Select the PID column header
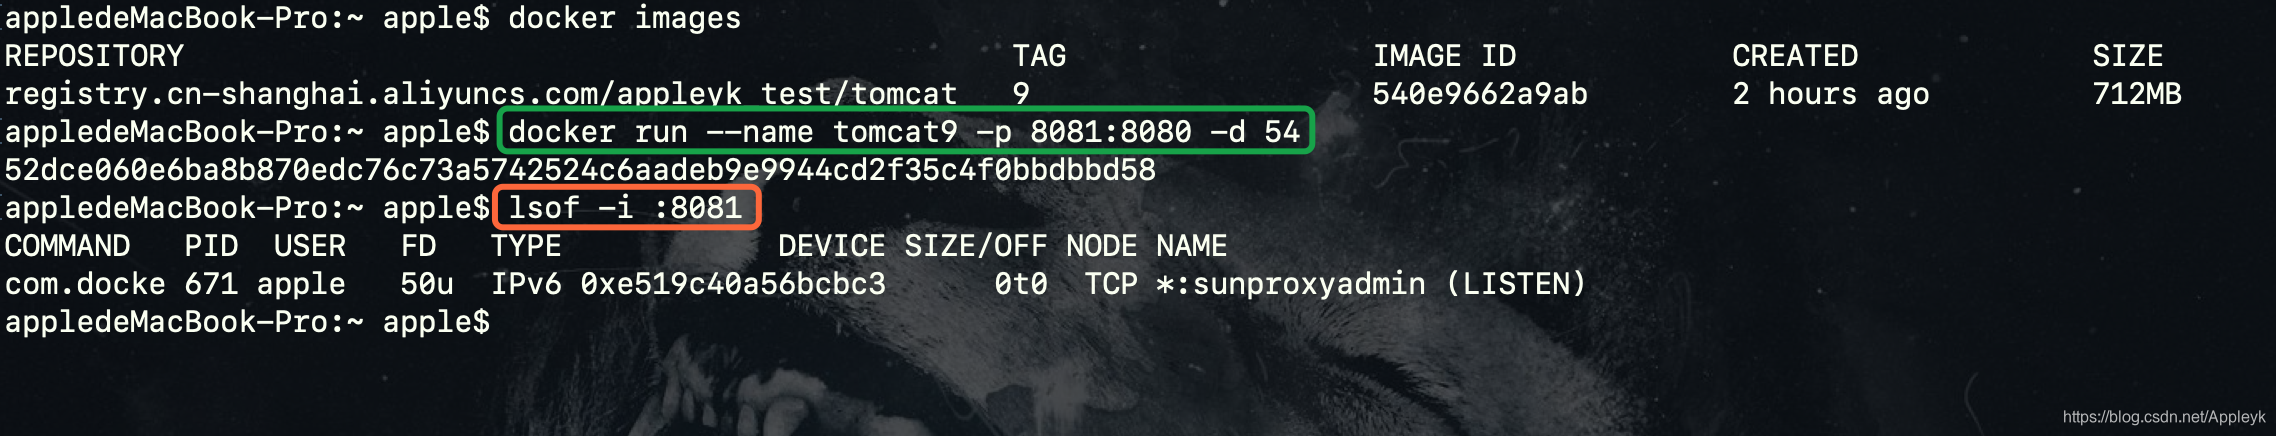Screen dimensions: 2276x436 [211, 246]
